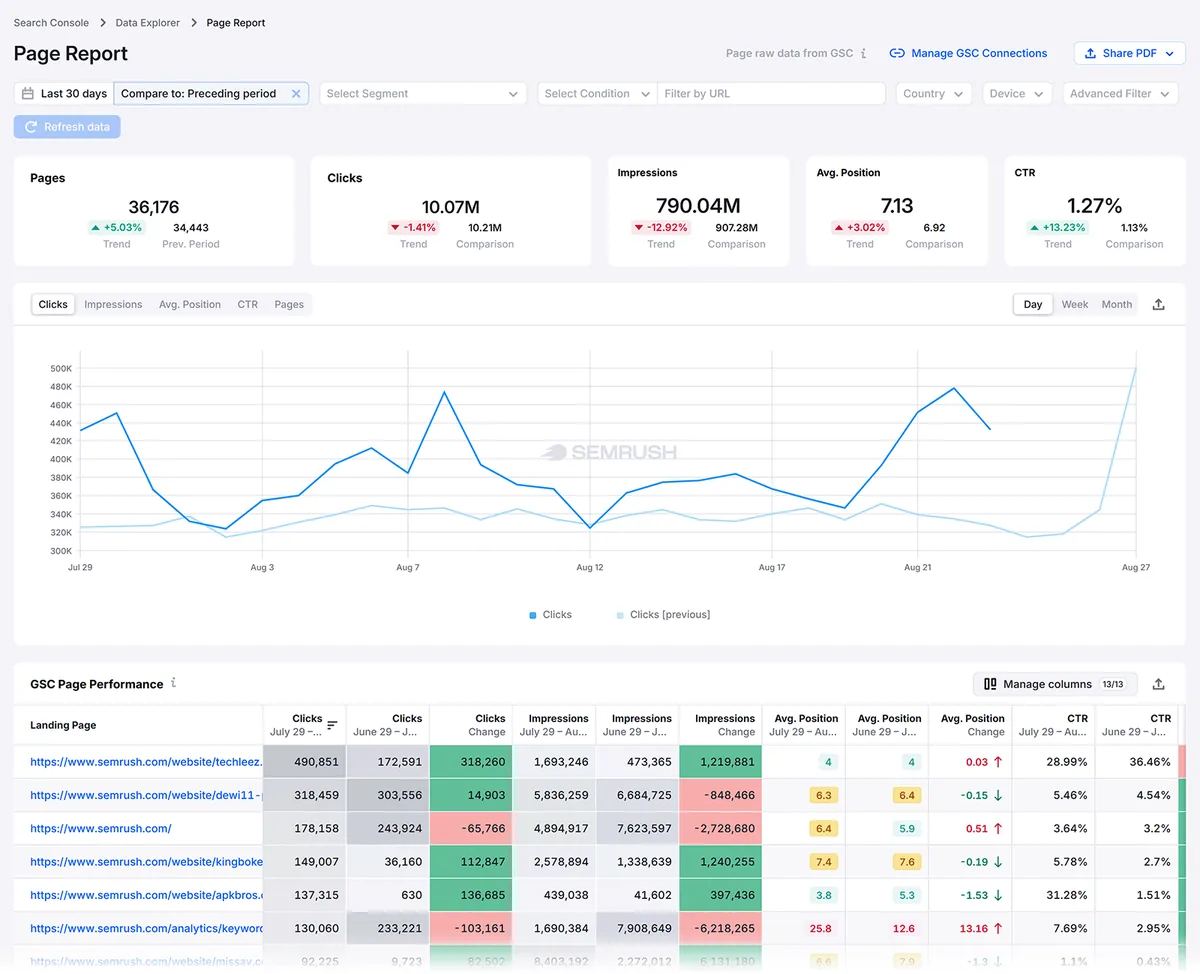Viewport: 1200px width, 974px height.
Task: Set chart granularity to Week
Action: (1075, 305)
